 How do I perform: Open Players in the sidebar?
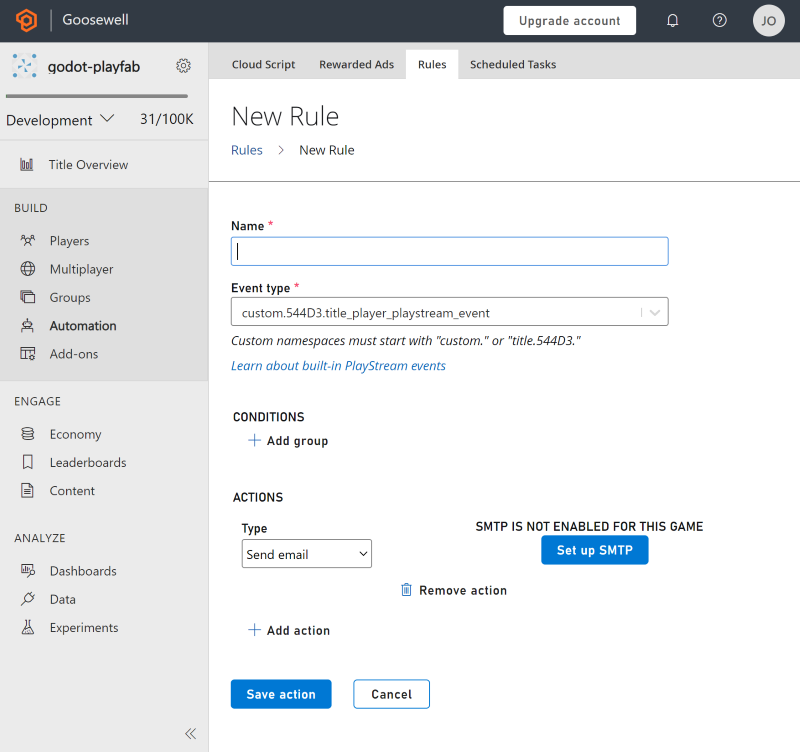tap(69, 241)
